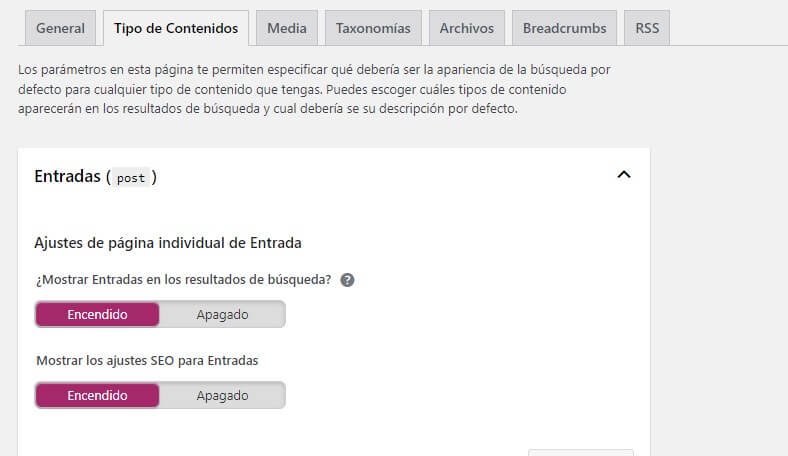Click the help question mark icon
This screenshot has width=788, height=456.
[x=347, y=280]
